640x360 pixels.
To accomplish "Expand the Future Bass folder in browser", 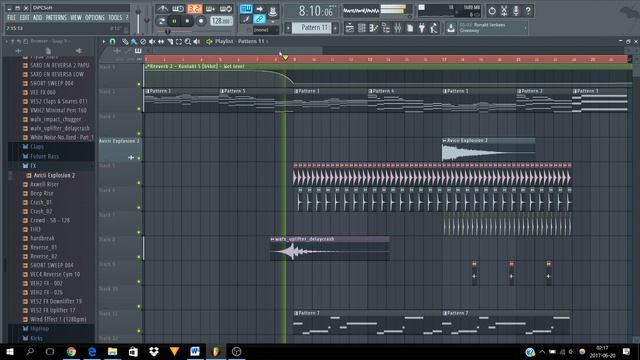I will (44, 156).
